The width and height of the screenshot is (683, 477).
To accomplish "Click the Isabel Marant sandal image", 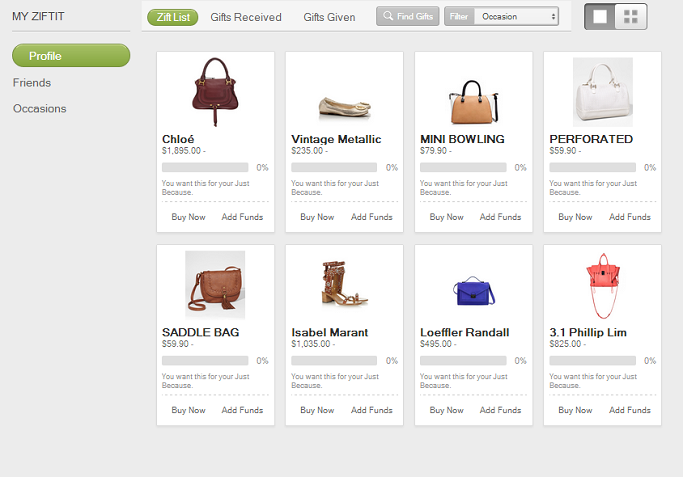I will (345, 283).
